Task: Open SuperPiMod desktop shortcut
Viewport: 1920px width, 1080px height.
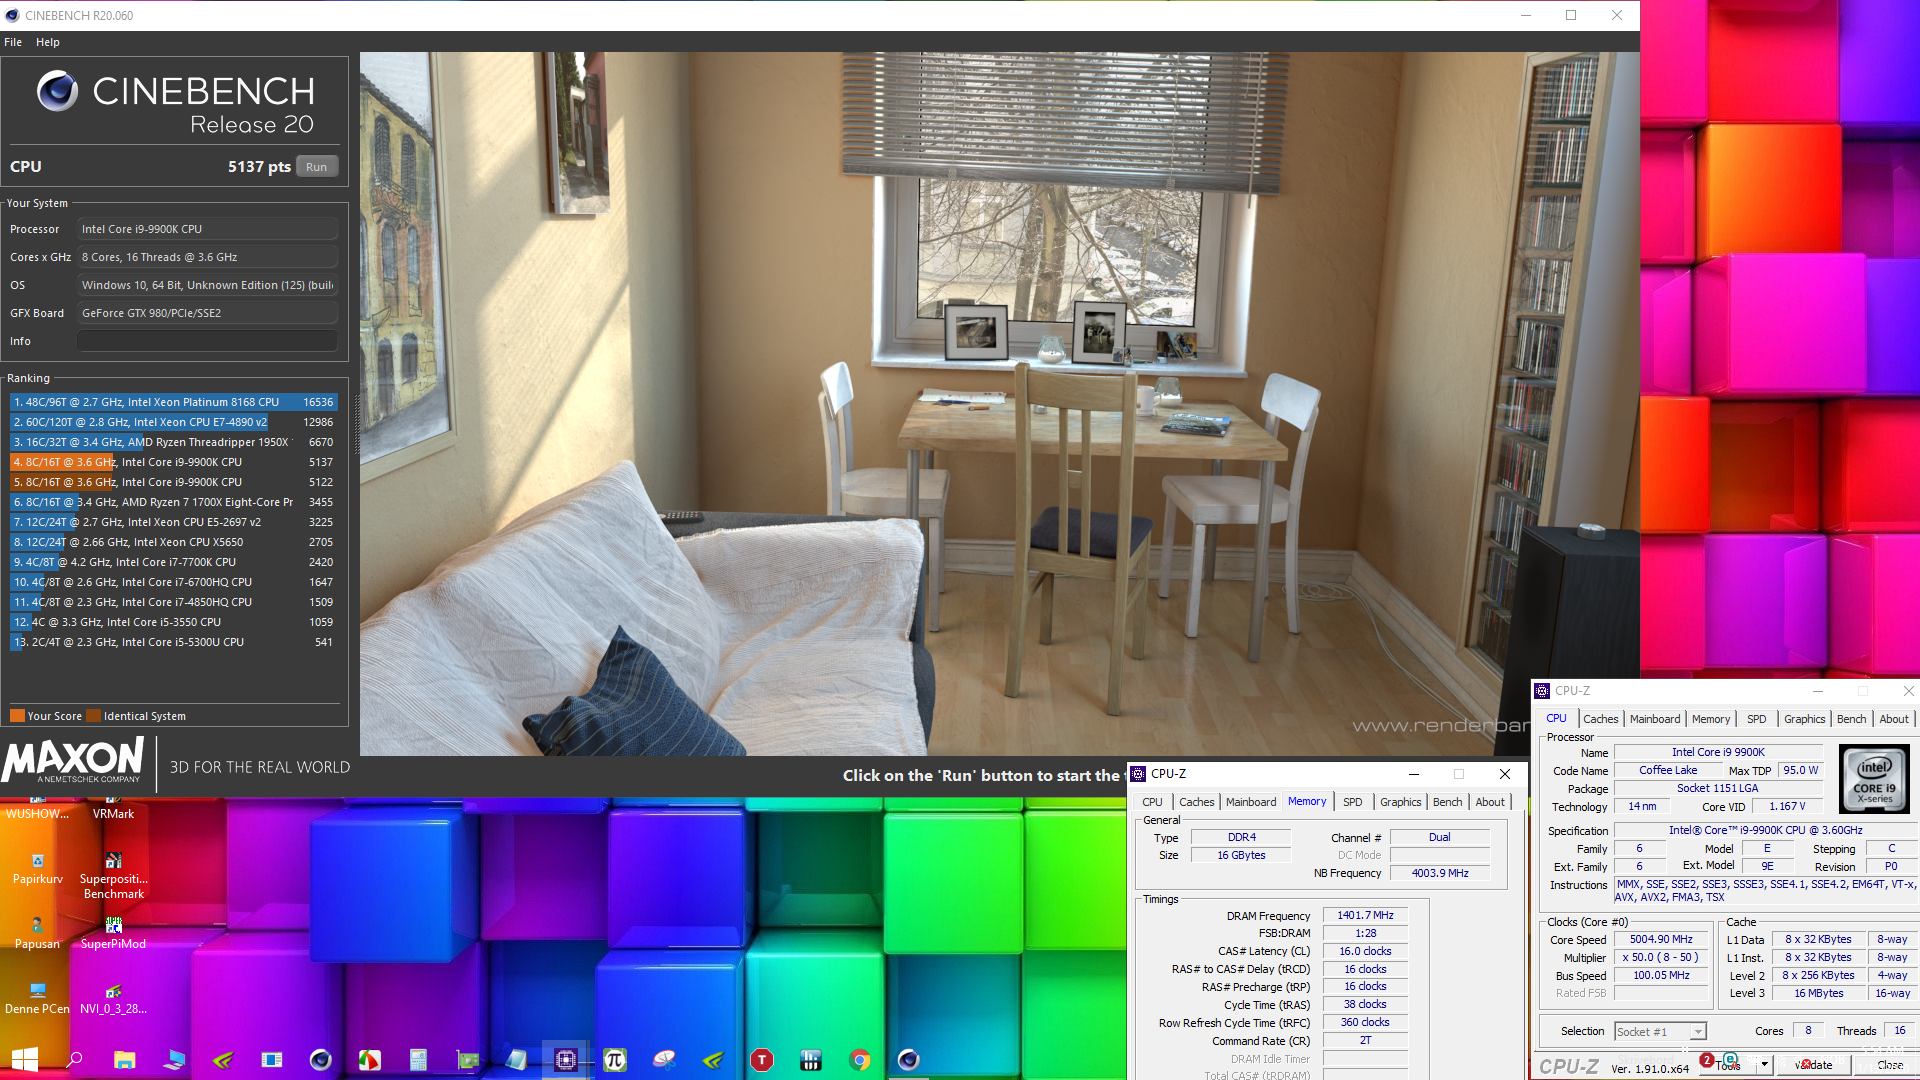Action: [113, 934]
